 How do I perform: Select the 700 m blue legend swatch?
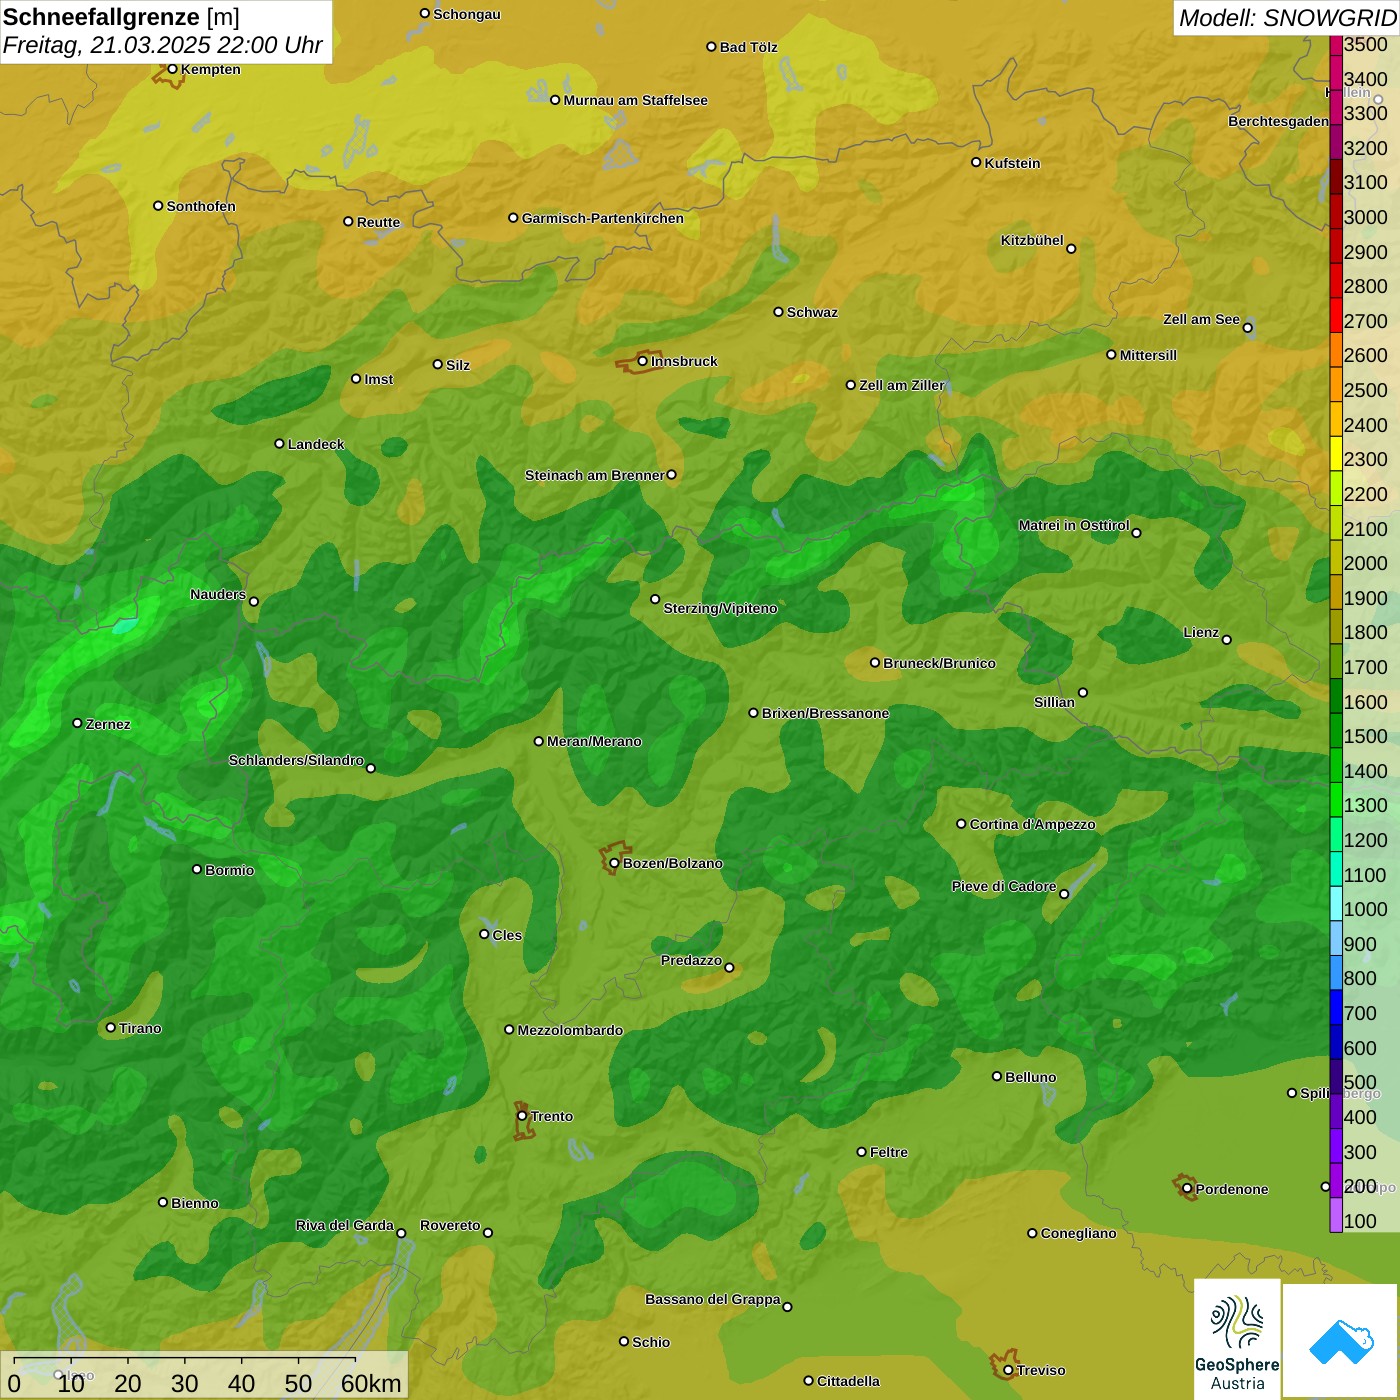[x=1336, y=1007]
